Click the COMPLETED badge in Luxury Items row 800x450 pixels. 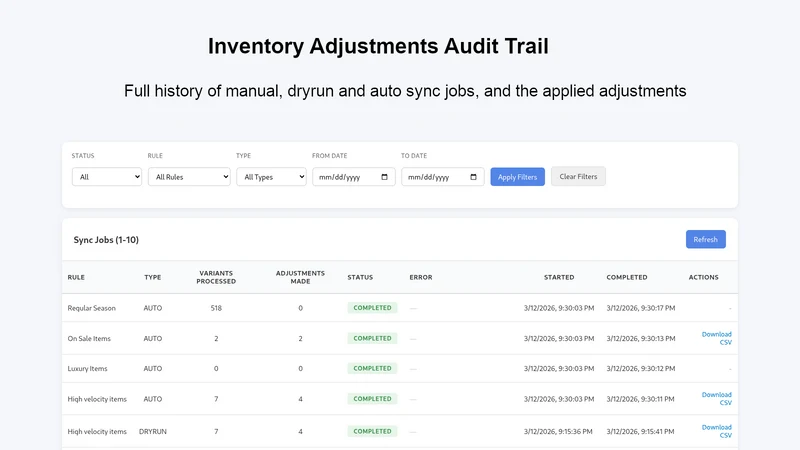(372, 368)
